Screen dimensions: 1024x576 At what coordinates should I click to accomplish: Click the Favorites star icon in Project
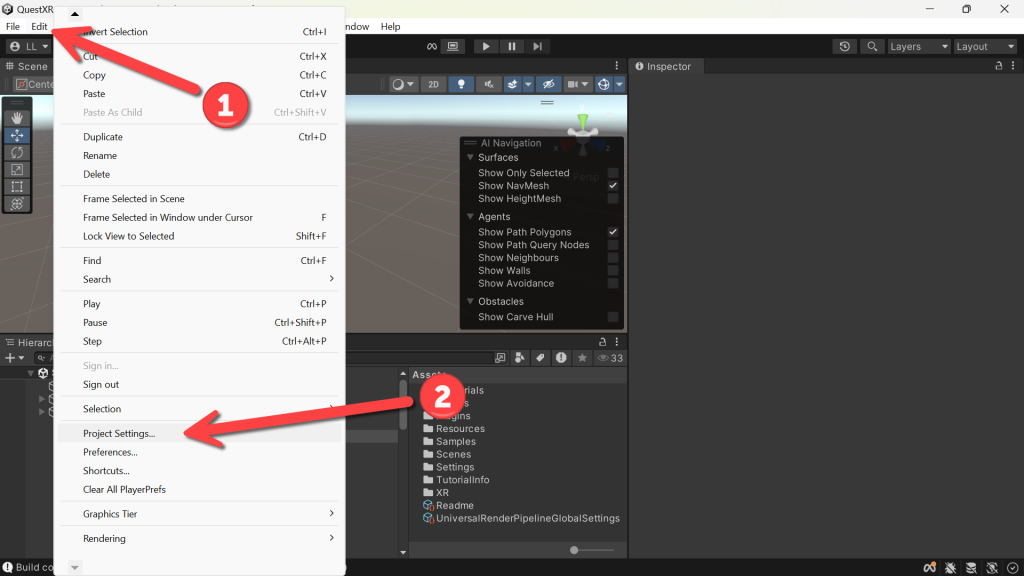point(582,358)
